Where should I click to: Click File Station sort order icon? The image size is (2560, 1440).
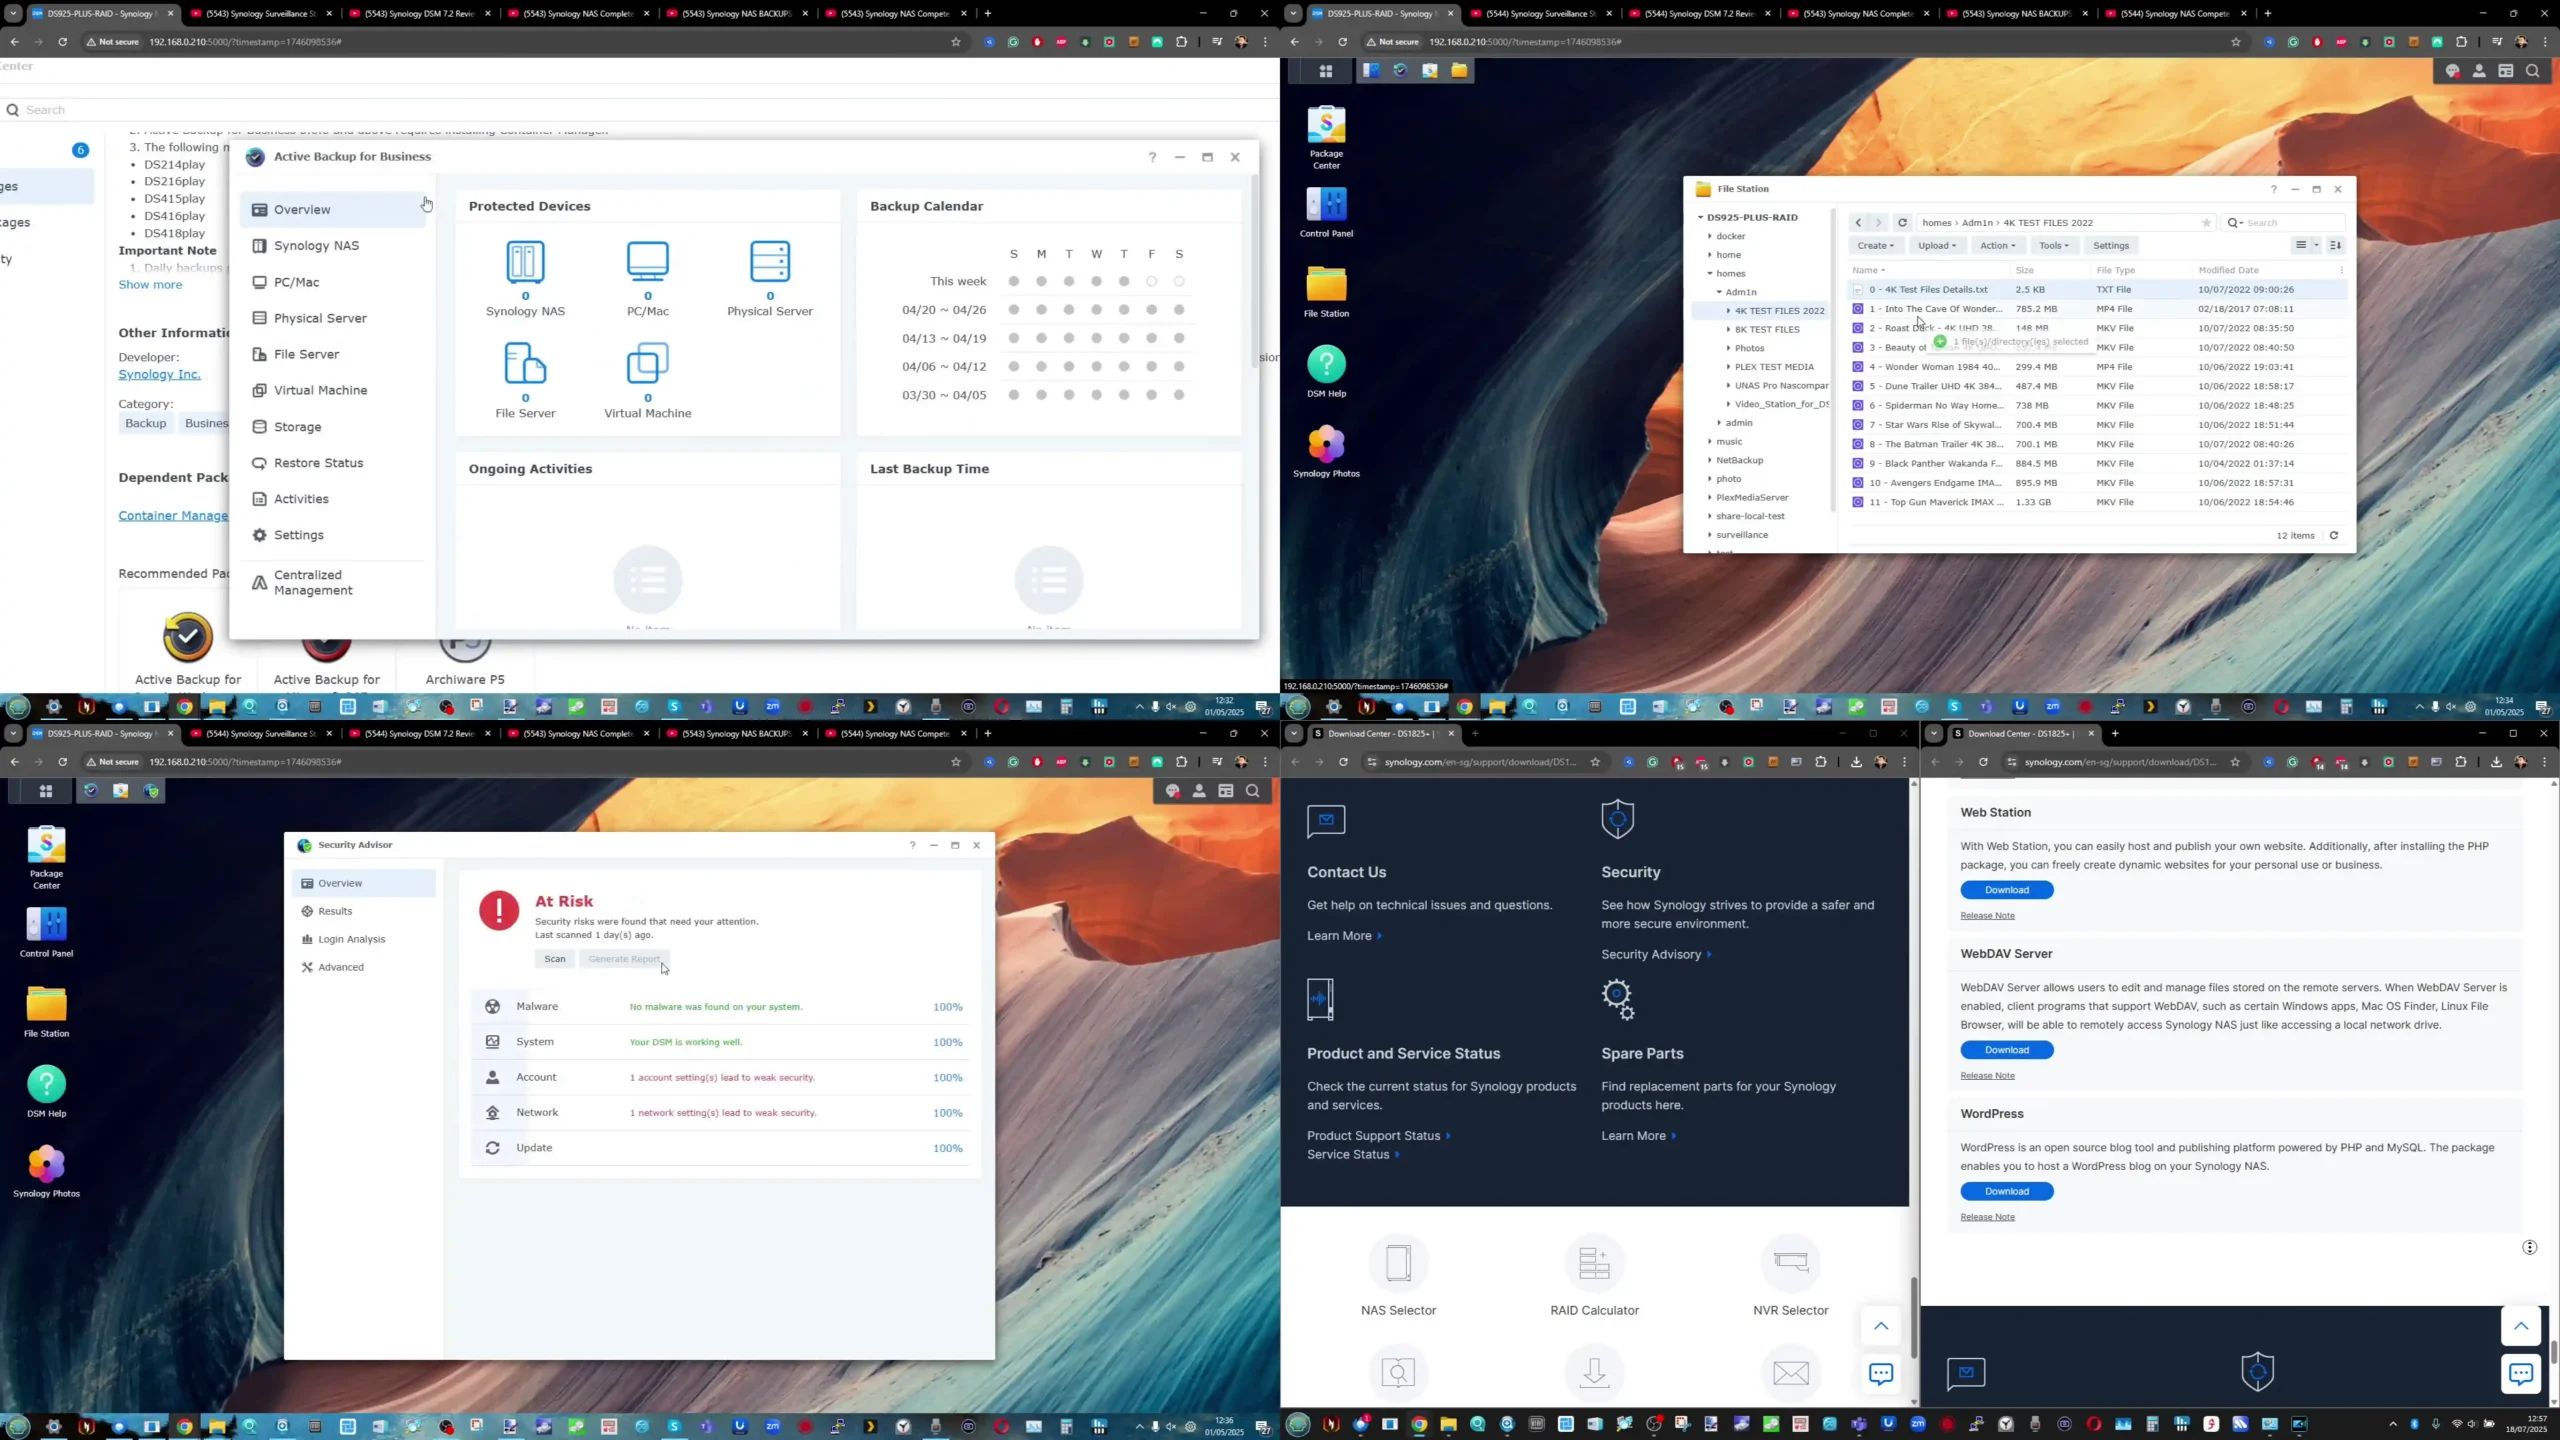[2336, 245]
